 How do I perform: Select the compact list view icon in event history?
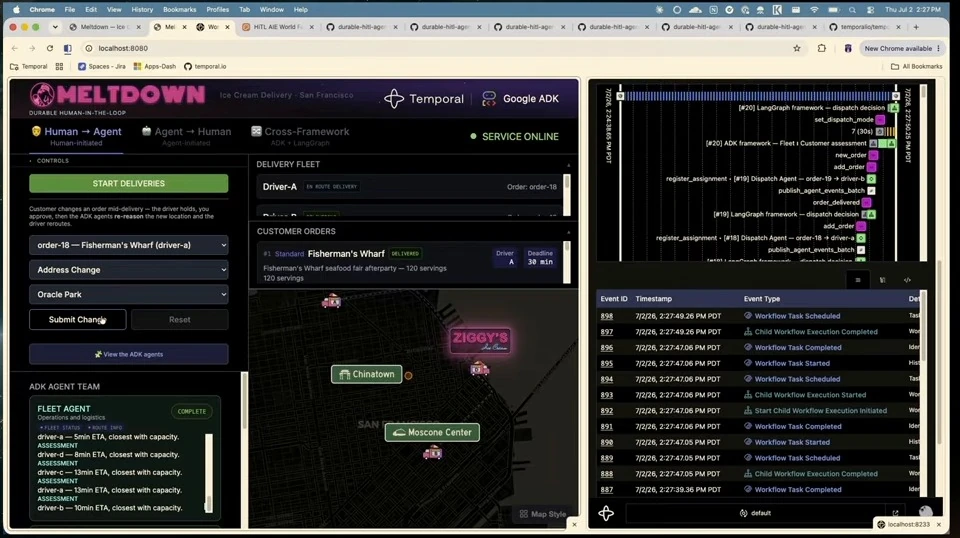[858, 280]
